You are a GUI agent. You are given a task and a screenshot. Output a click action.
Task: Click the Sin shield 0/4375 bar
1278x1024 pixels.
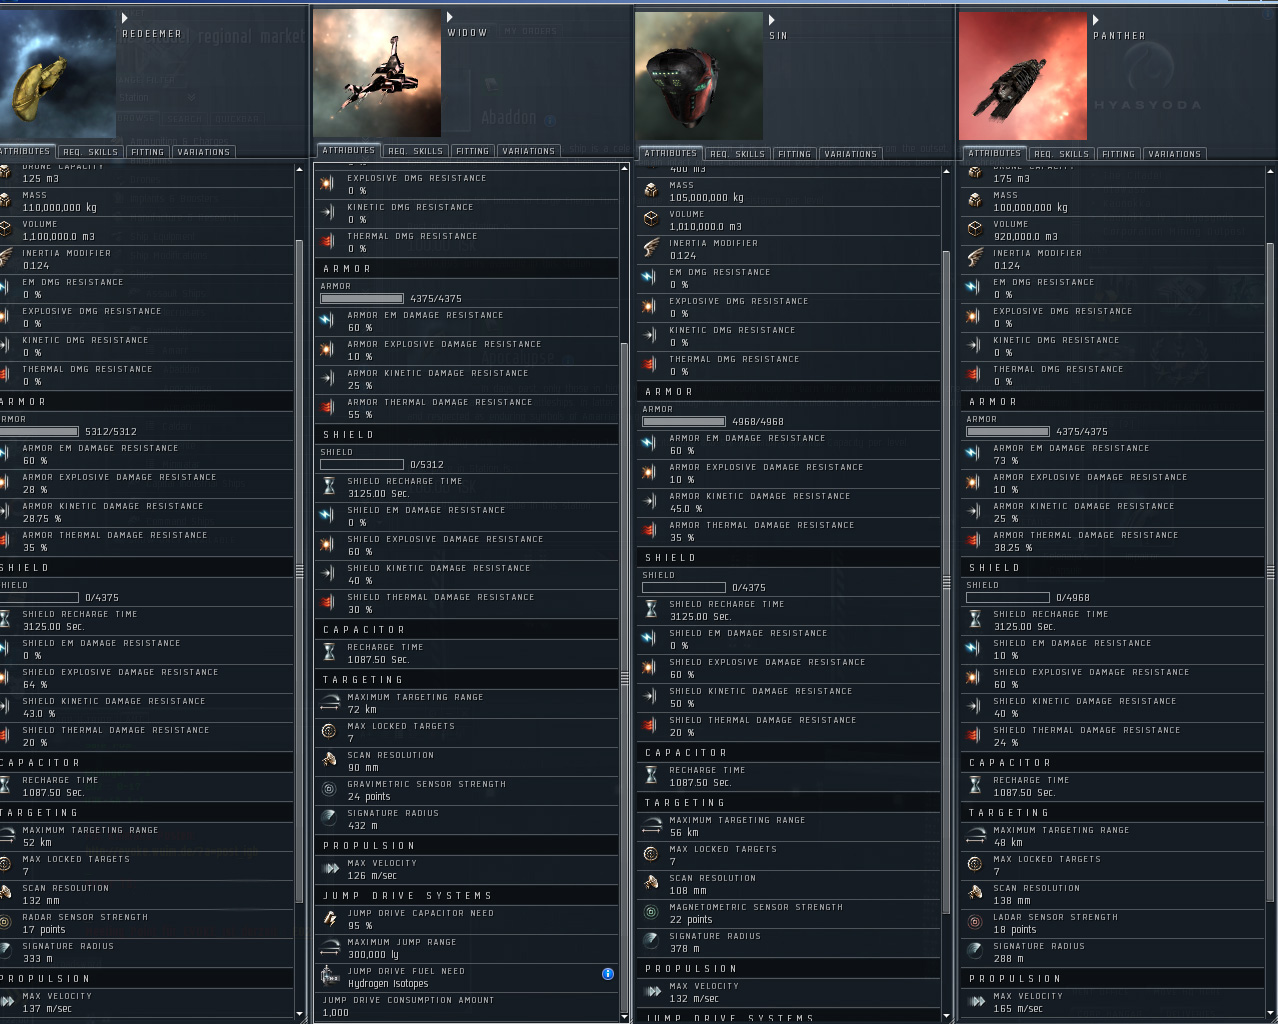tap(684, 588)
